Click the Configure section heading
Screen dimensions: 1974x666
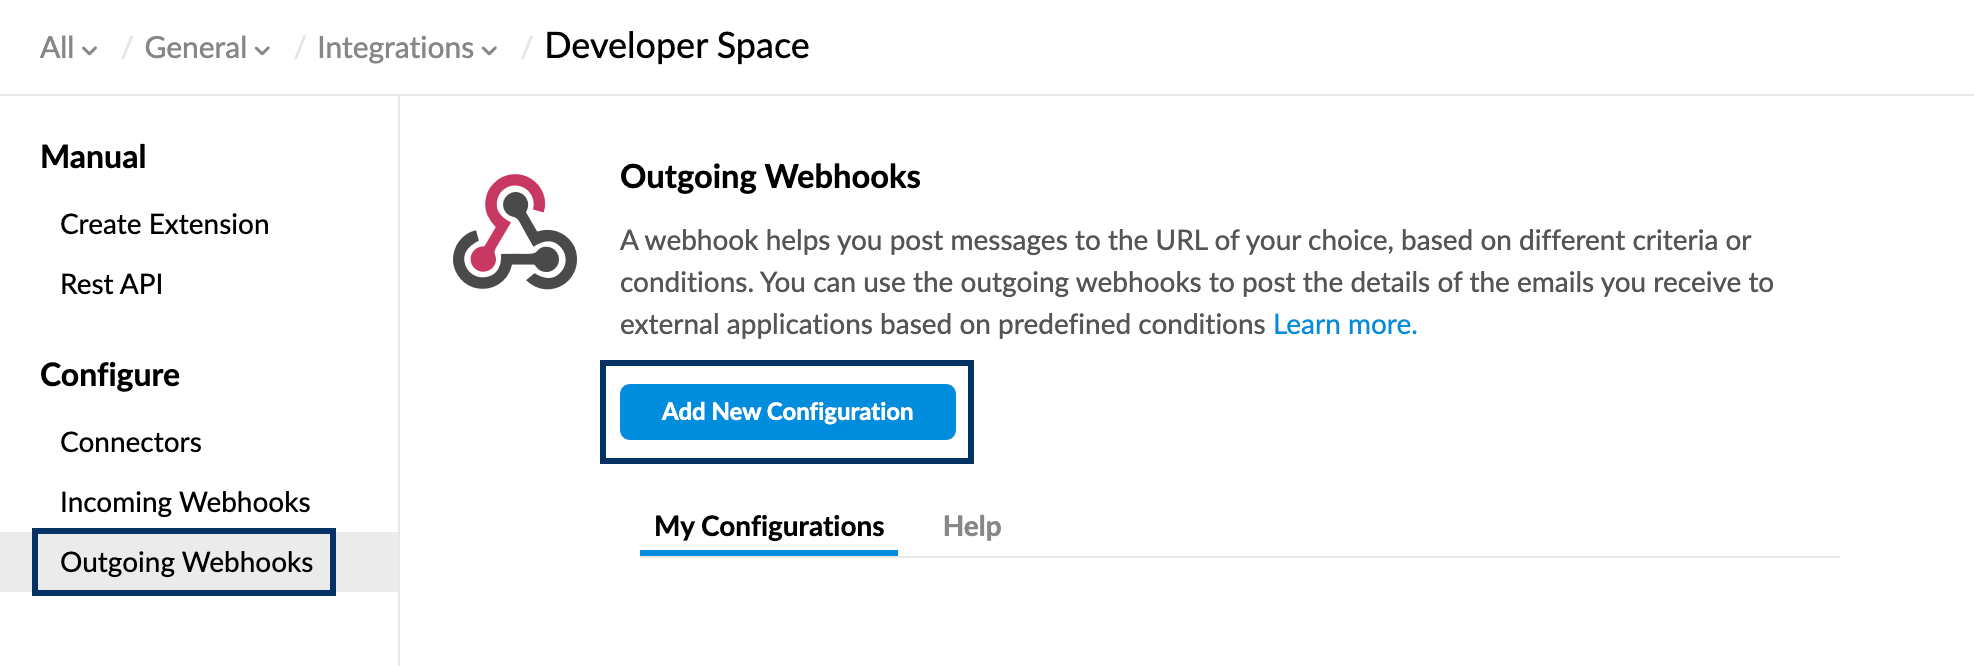point(110,375)
